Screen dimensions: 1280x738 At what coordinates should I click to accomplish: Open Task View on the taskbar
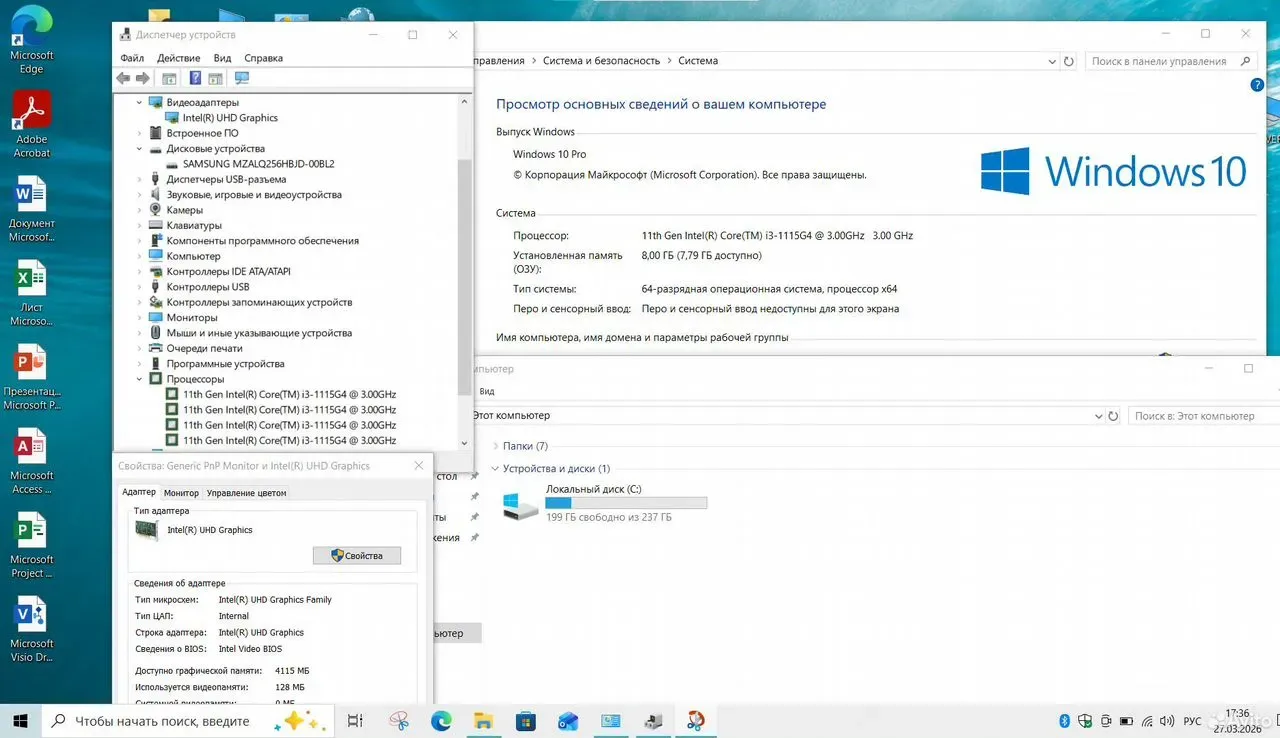355,721
